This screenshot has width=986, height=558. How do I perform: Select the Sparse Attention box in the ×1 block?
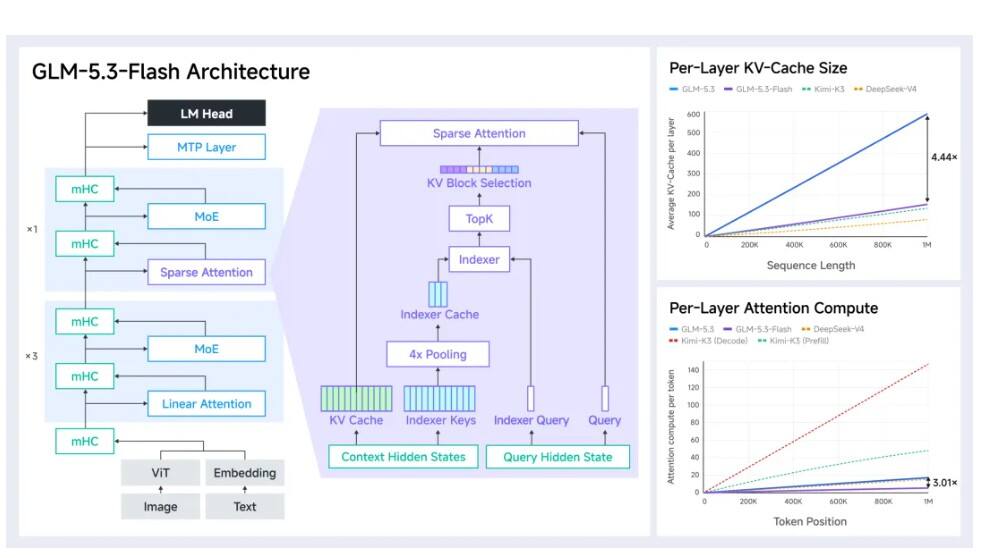coord(206,272)
